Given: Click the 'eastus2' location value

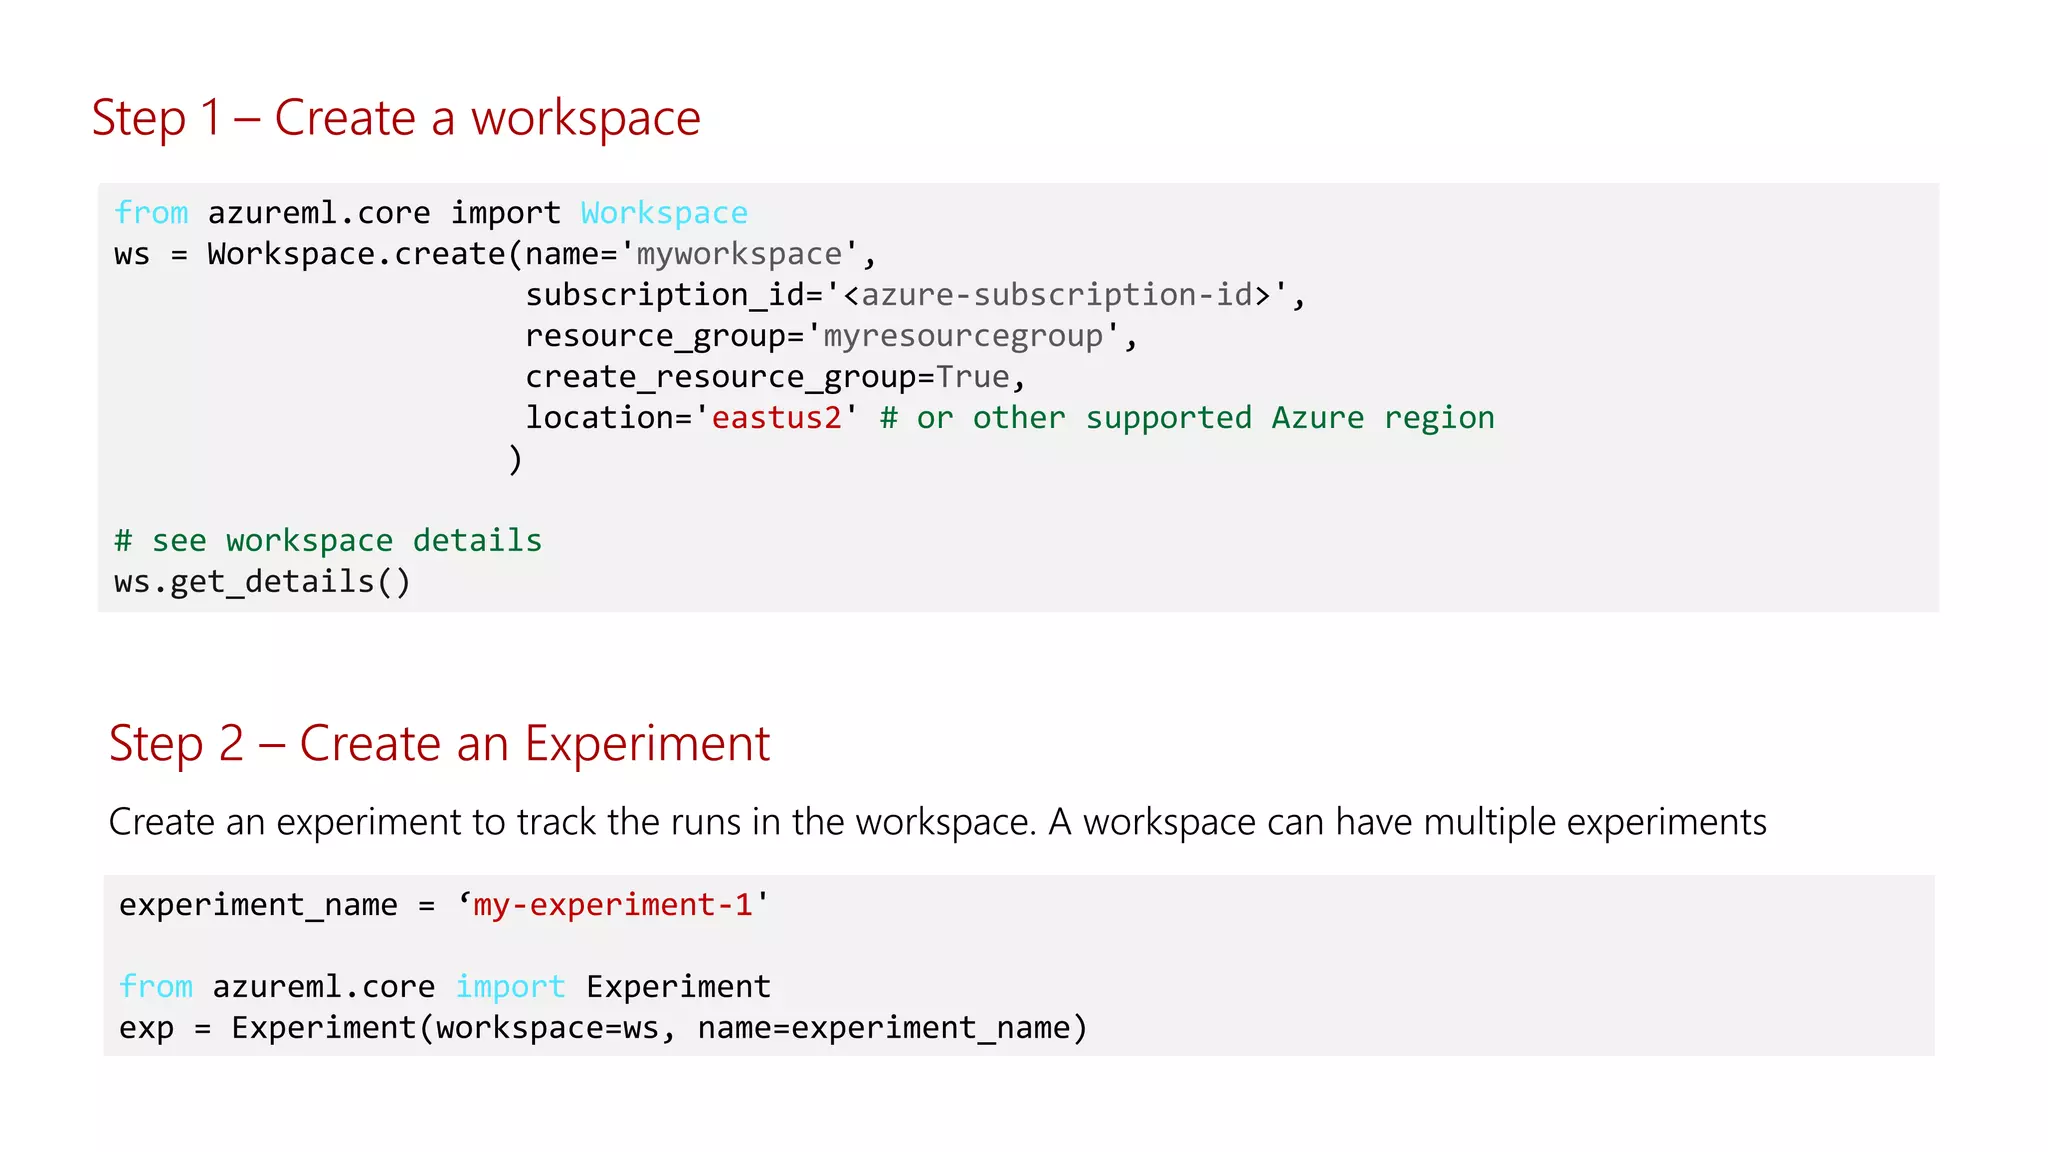Looking at the screenshot, I should [777, 418].
